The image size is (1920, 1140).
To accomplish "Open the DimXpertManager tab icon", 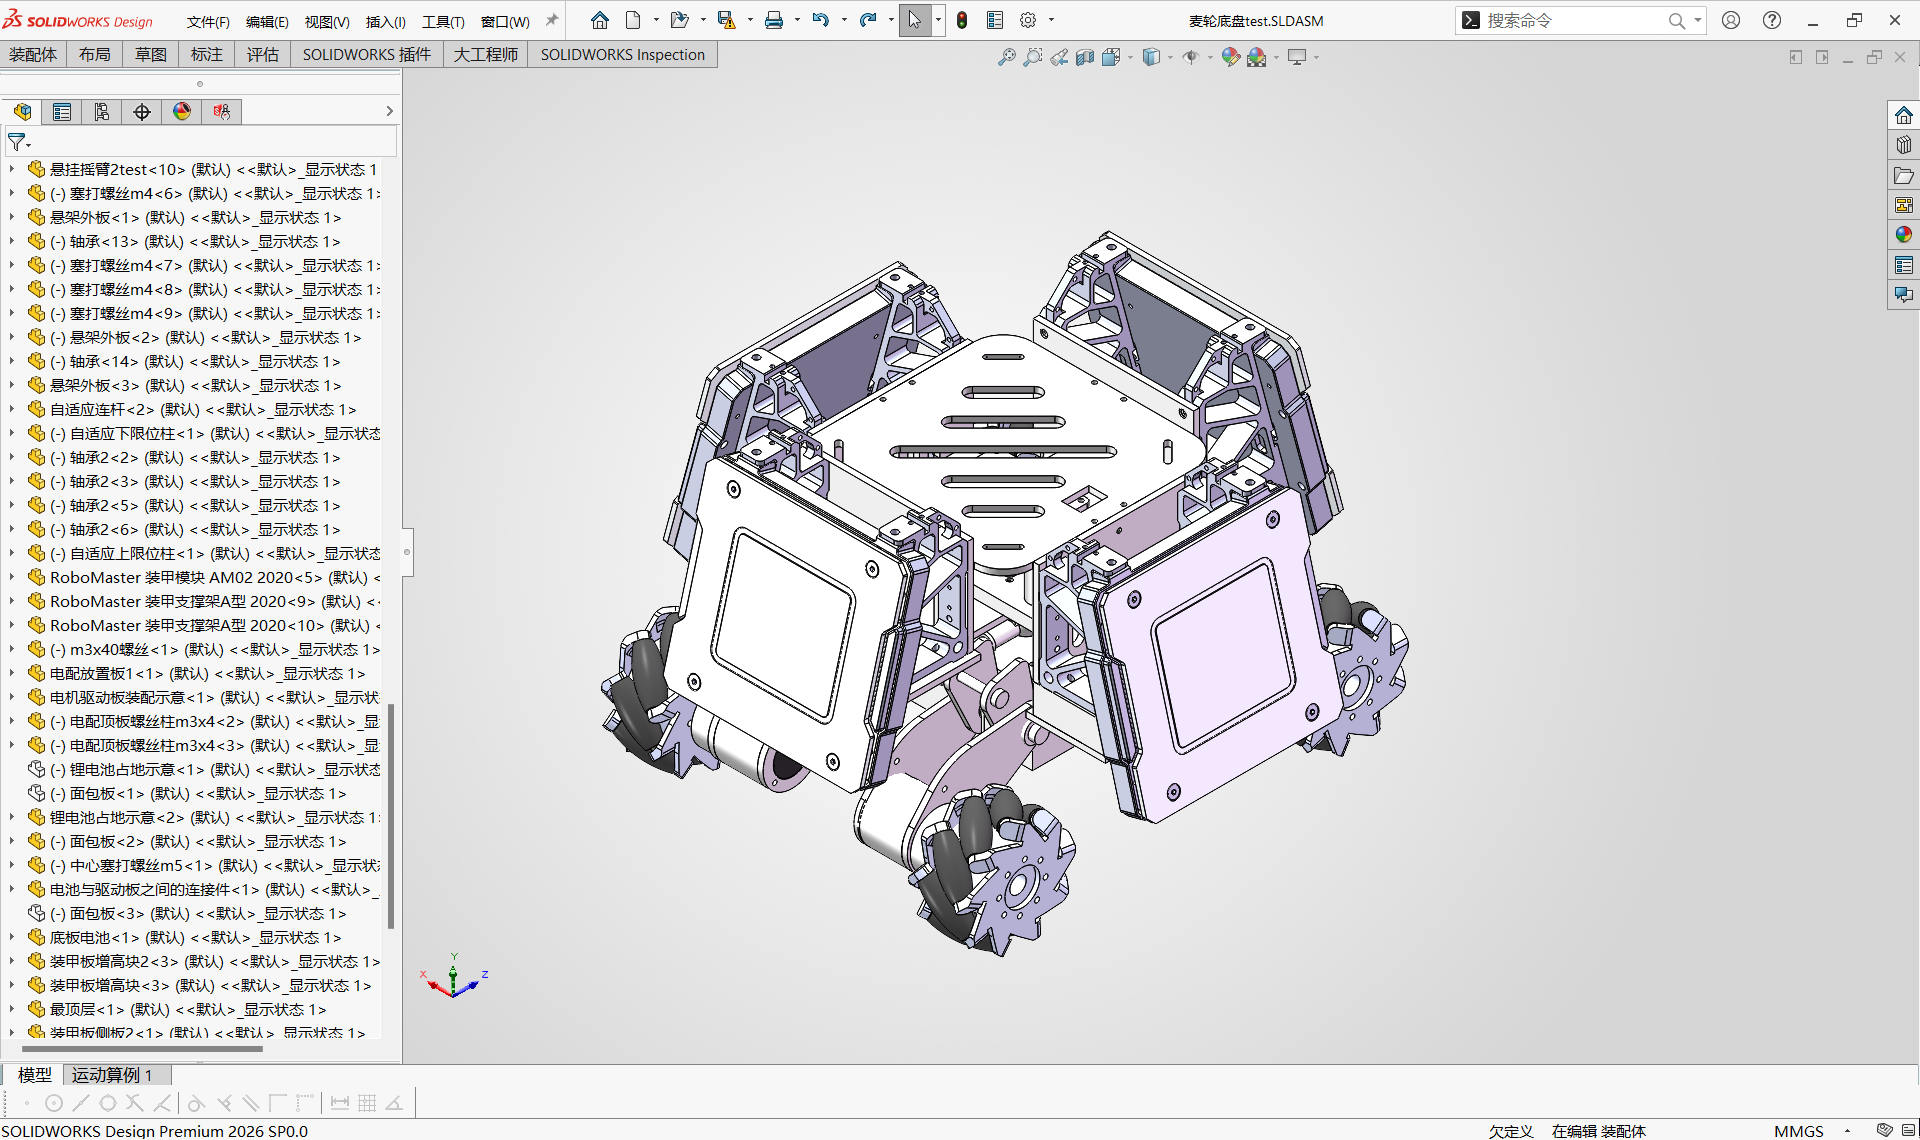I will pos(142,112).
